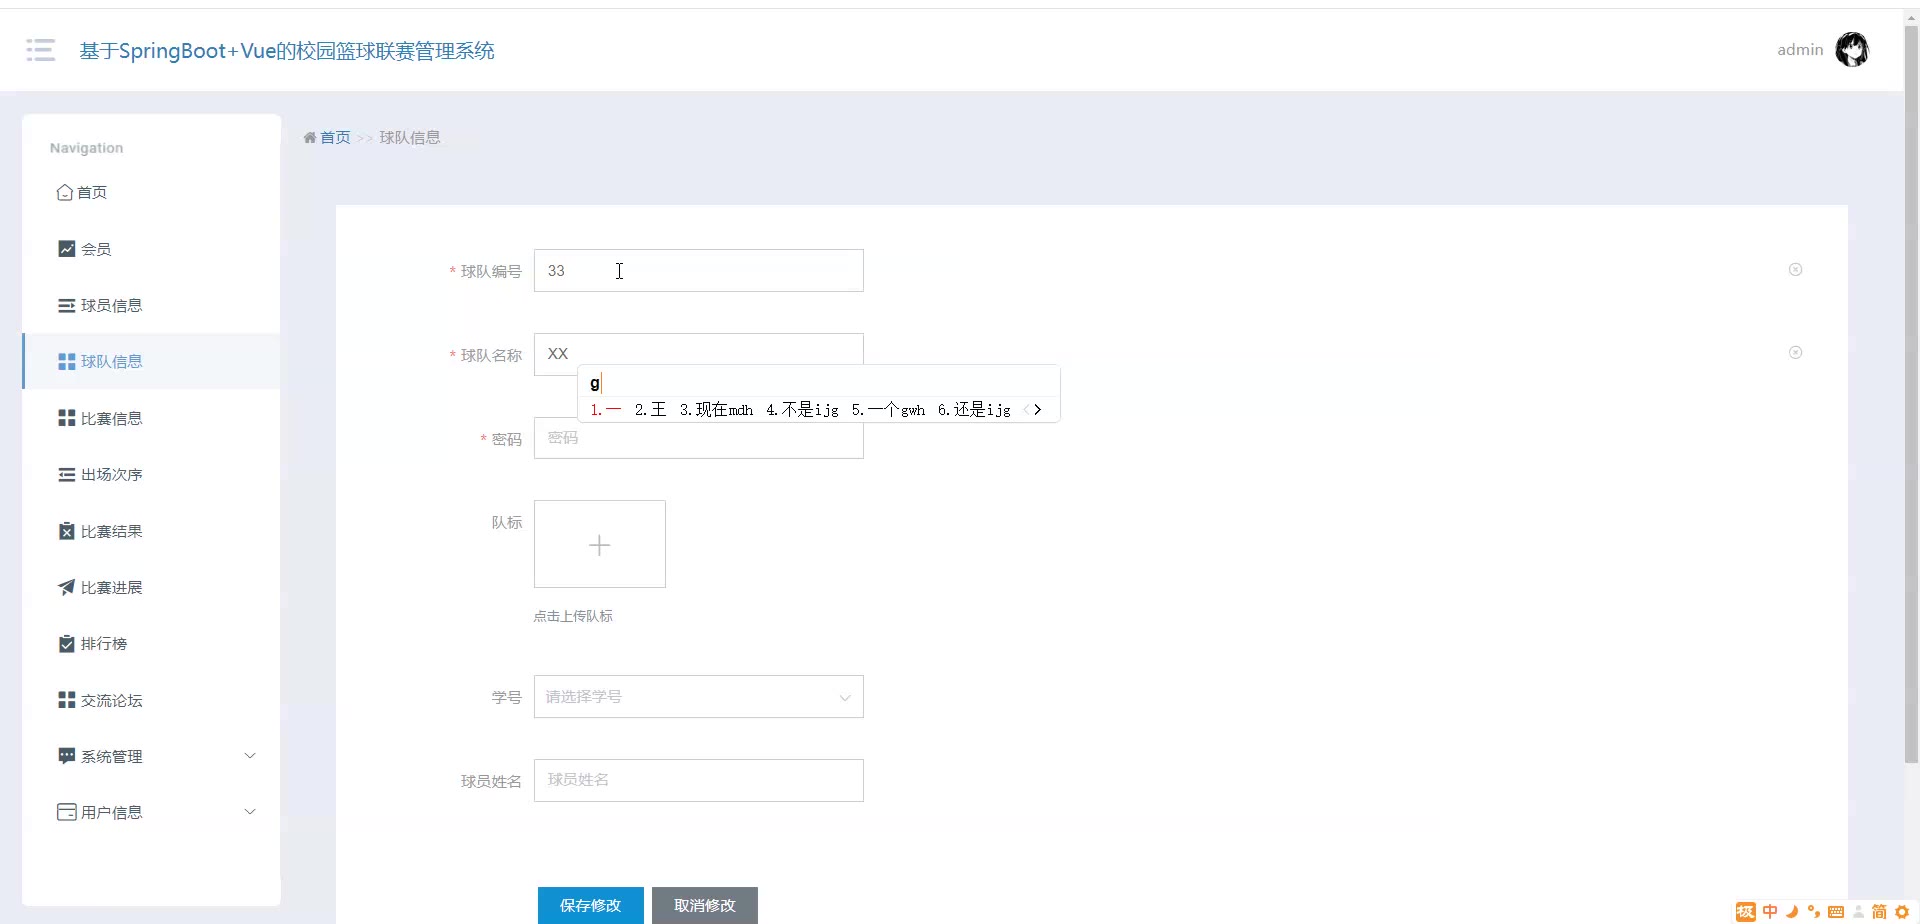
Task: Show next page of IME candidates
Action: click(x=1038, y=409)
